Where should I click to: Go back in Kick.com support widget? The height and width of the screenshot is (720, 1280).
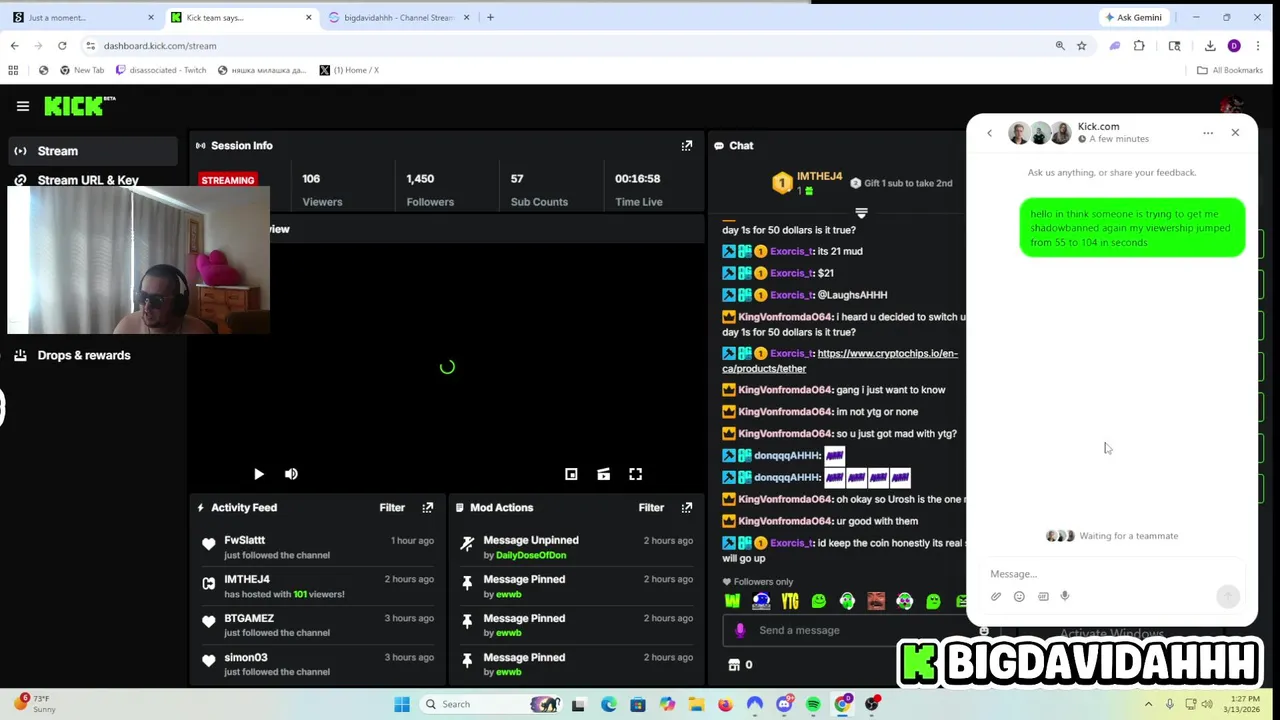[x=990, y=133]
